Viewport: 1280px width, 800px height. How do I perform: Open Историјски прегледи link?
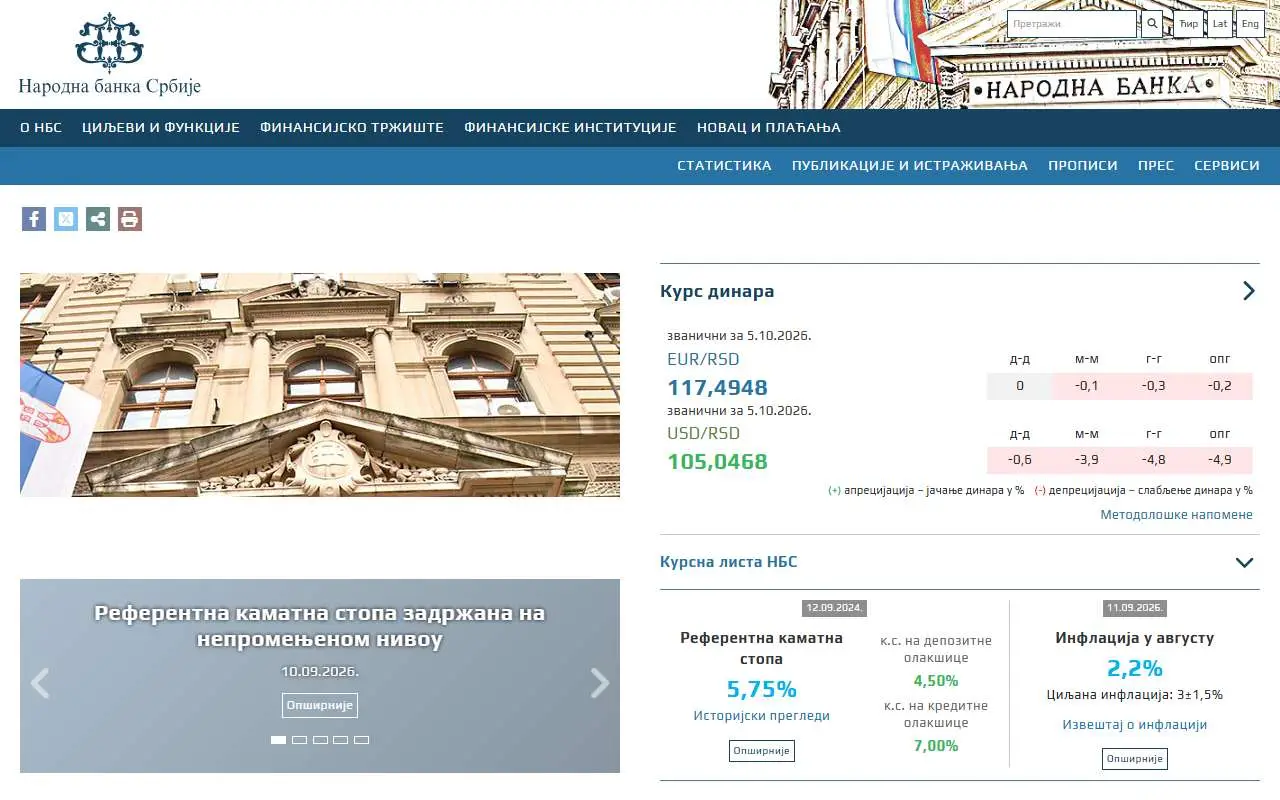tap(762, 716)
